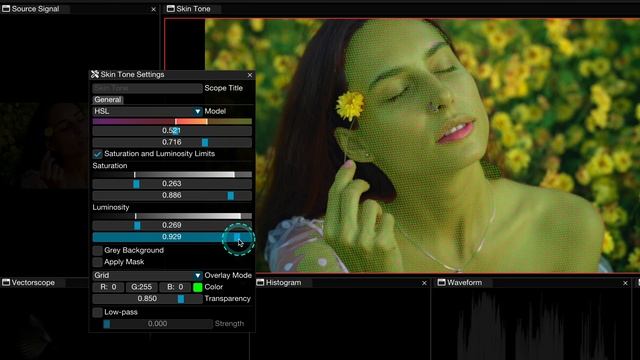This screenshot has height=360, width=640.
Task: Close the Skin Tone Settings dialog
Action: click(250, 75)
